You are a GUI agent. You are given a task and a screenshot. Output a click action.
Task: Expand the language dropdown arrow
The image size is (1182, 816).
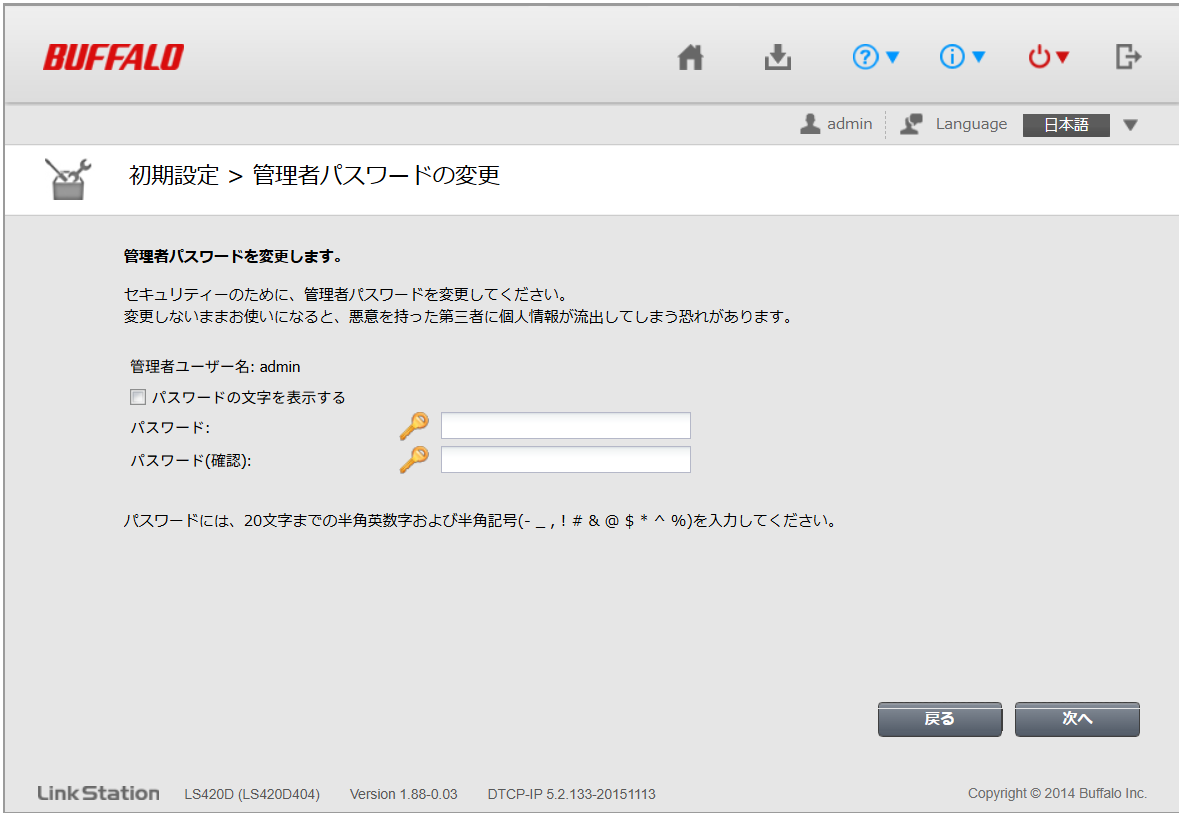(1130, 125)
